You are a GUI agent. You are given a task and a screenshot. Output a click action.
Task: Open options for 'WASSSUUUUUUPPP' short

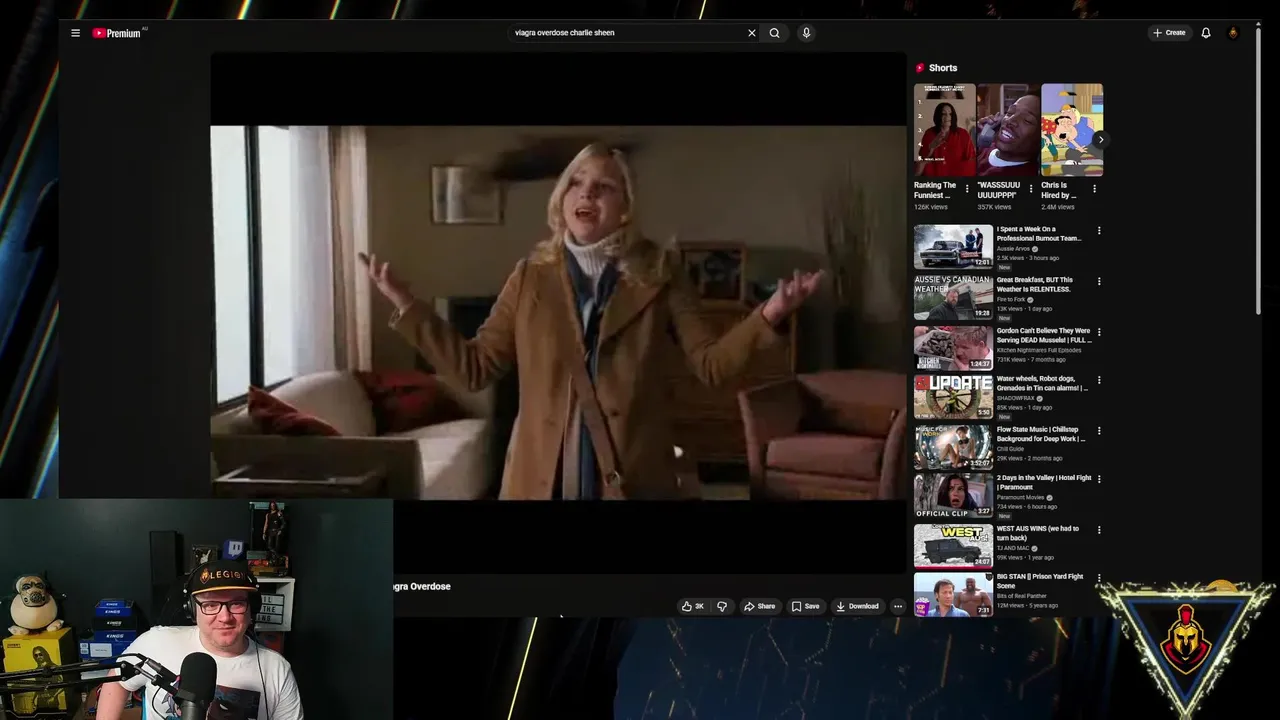pos(1031,189)
